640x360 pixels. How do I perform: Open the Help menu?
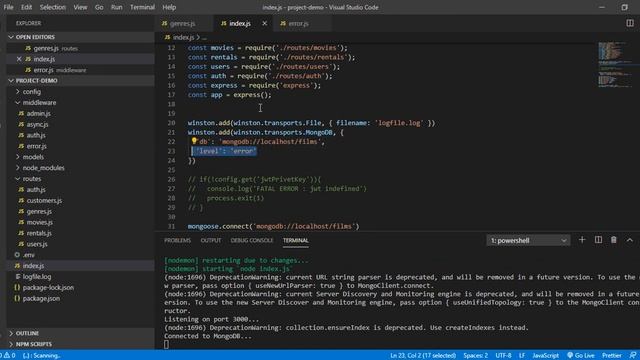169,7
